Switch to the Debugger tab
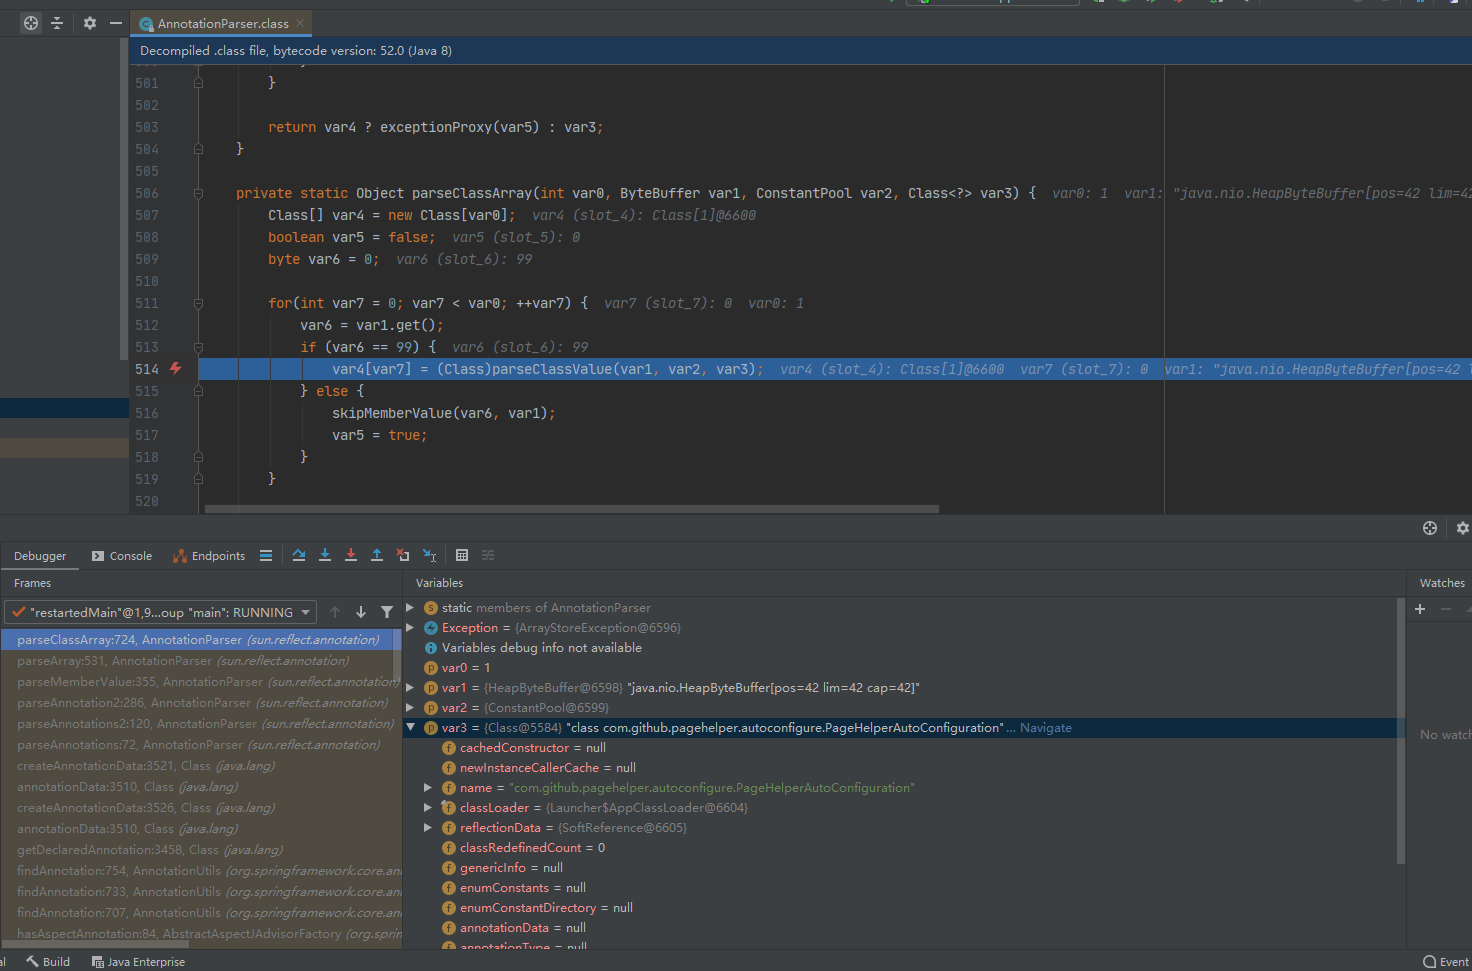 tap(40, 556)
